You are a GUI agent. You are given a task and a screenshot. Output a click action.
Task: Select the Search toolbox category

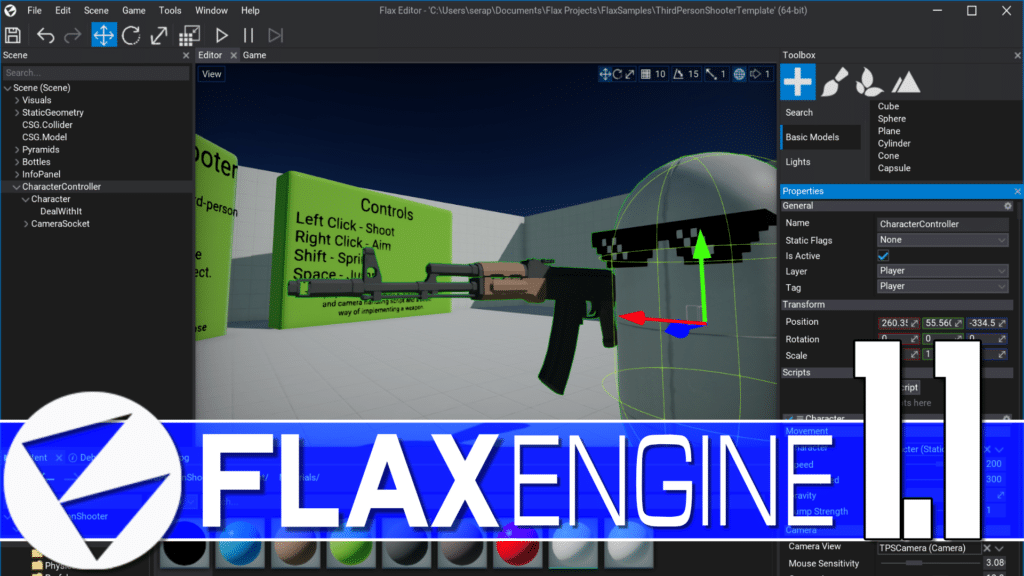(821, 112)
